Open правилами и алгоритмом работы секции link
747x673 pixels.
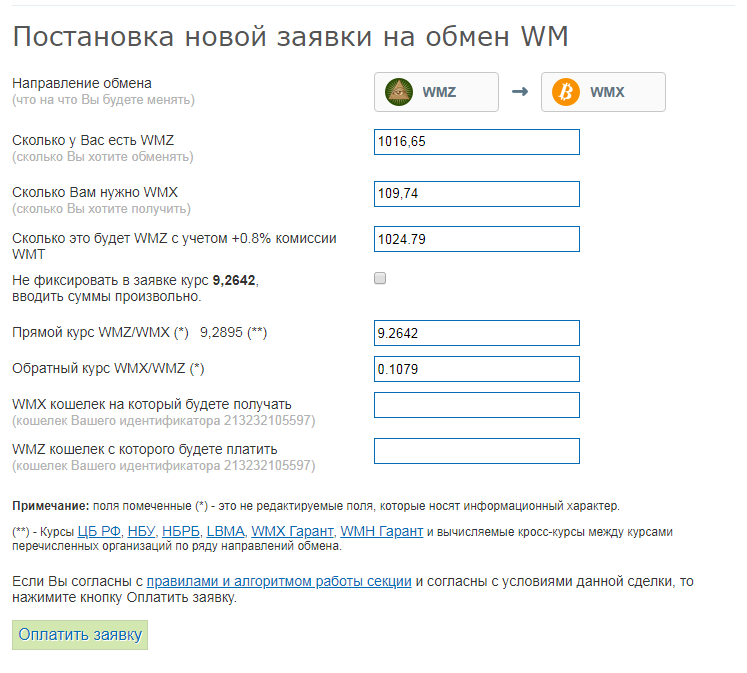279,581
